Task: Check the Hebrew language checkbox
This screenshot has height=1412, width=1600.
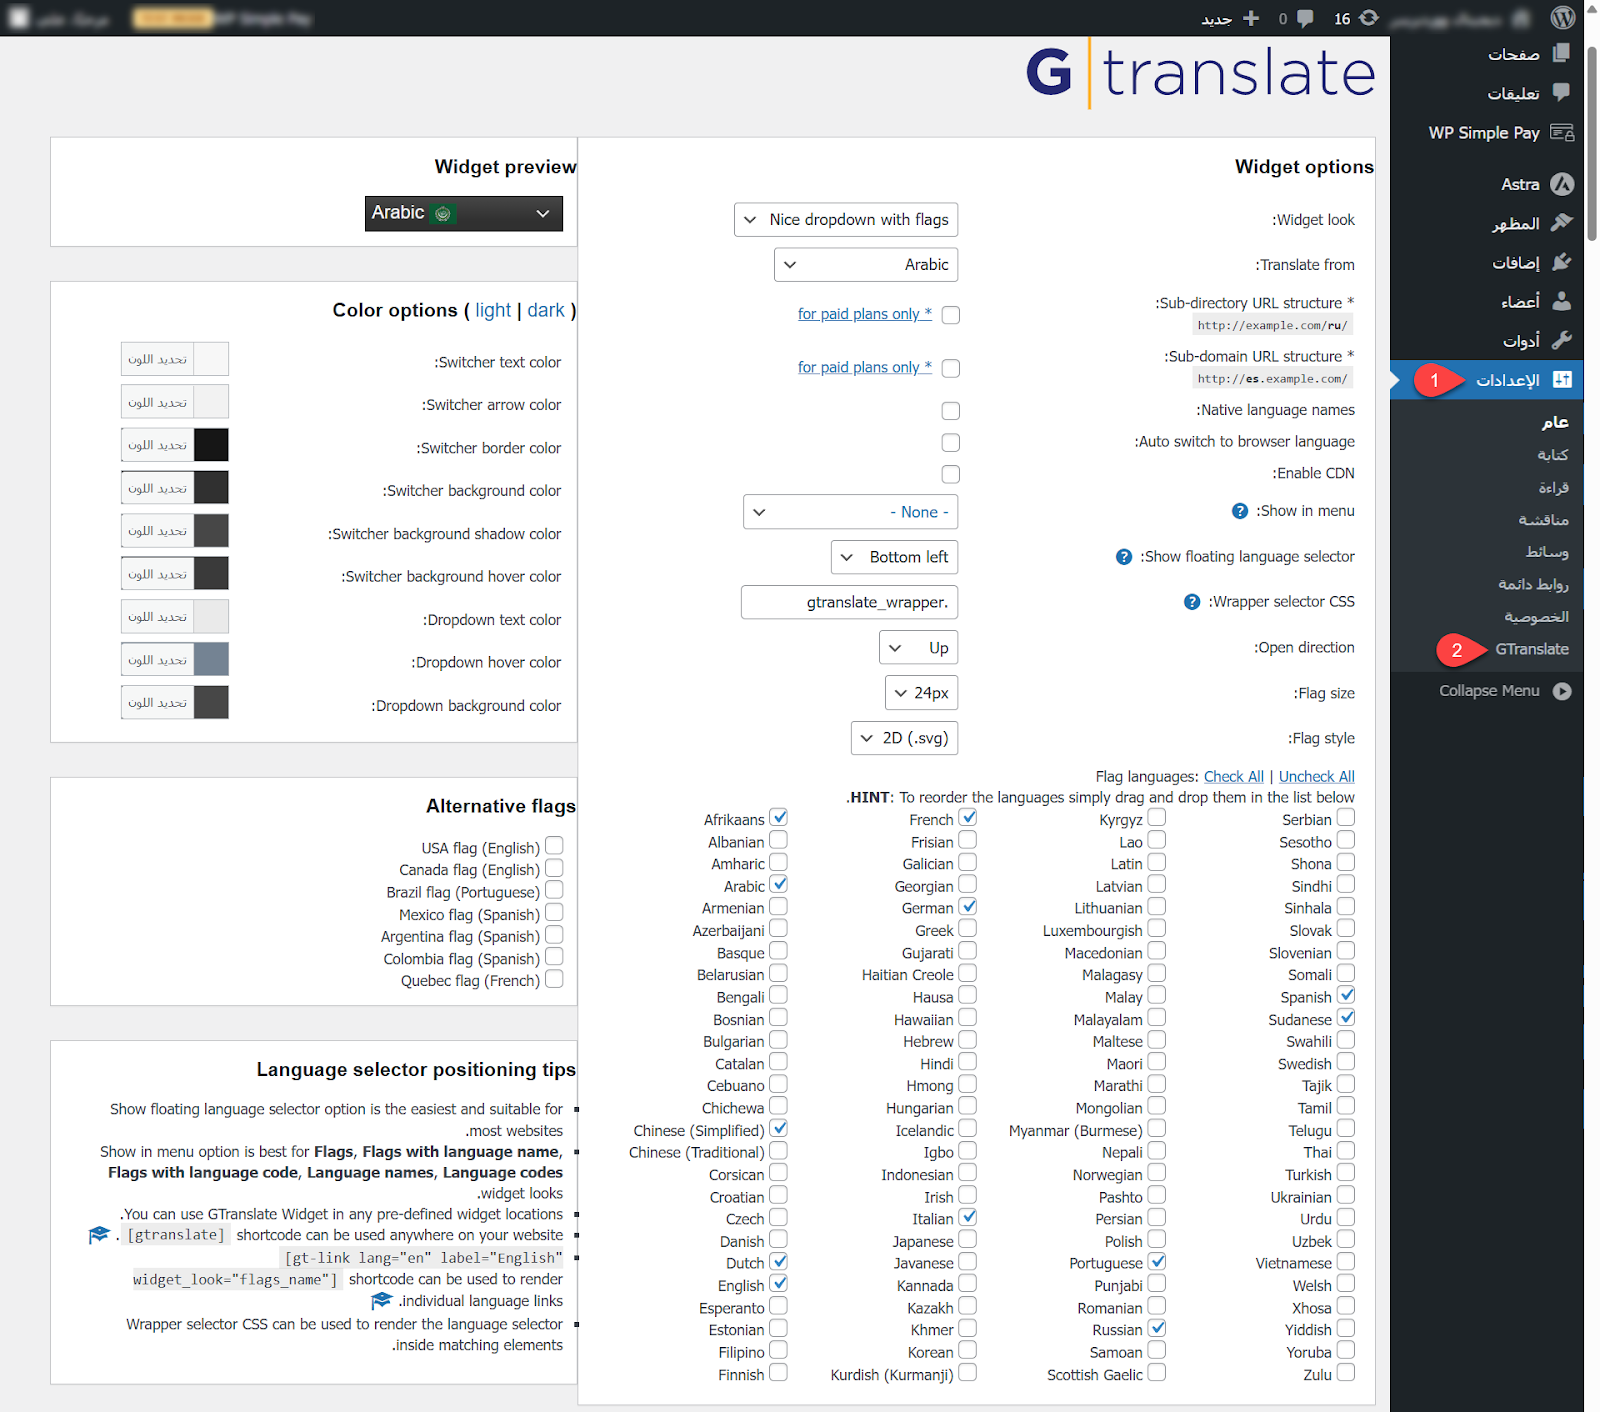Action: [x=968, y=1040]
